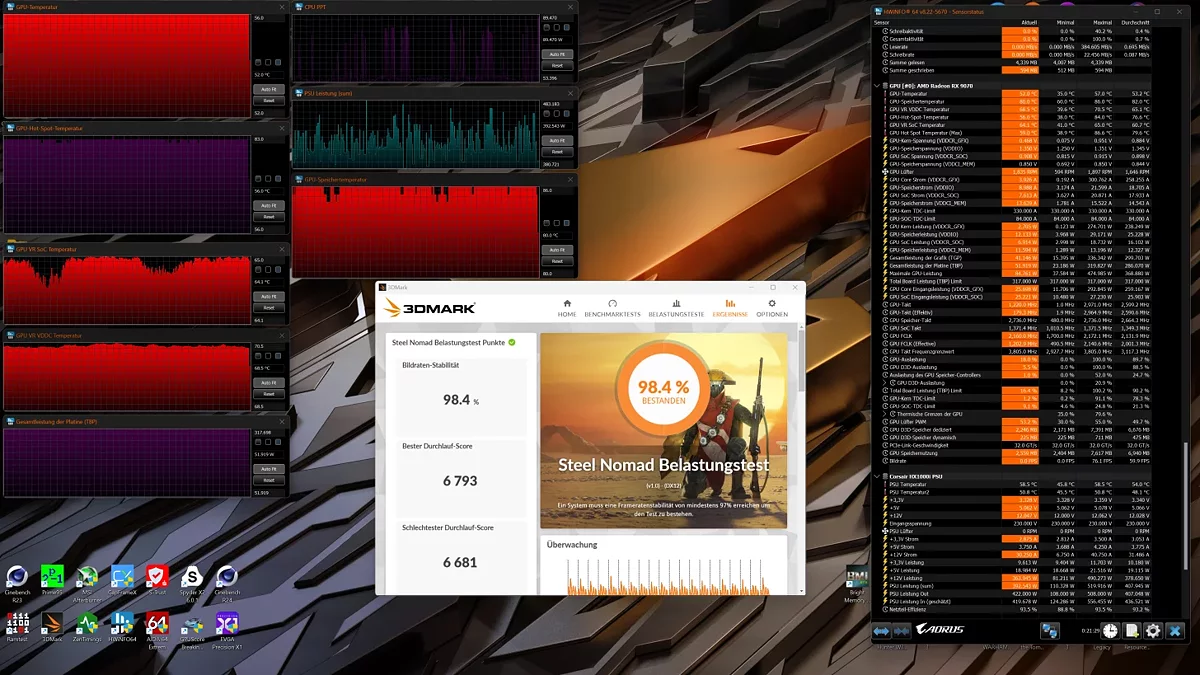Open the Optionen gear in 3DMark
The height and width of the screenshot is (675, 1200).
click(771, 308)
